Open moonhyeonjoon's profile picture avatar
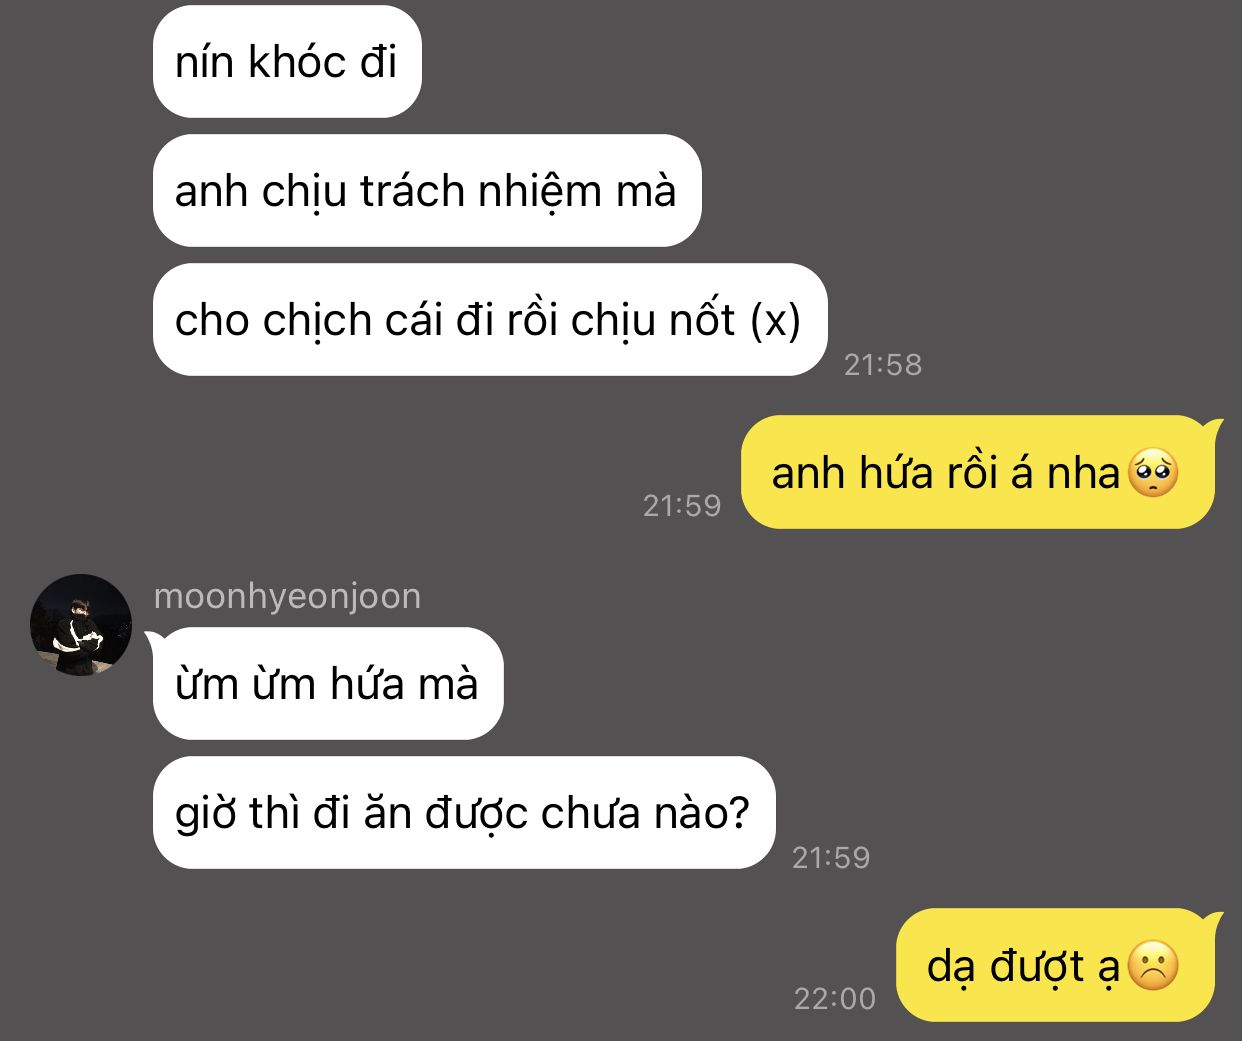 click(x=81, y=624)
